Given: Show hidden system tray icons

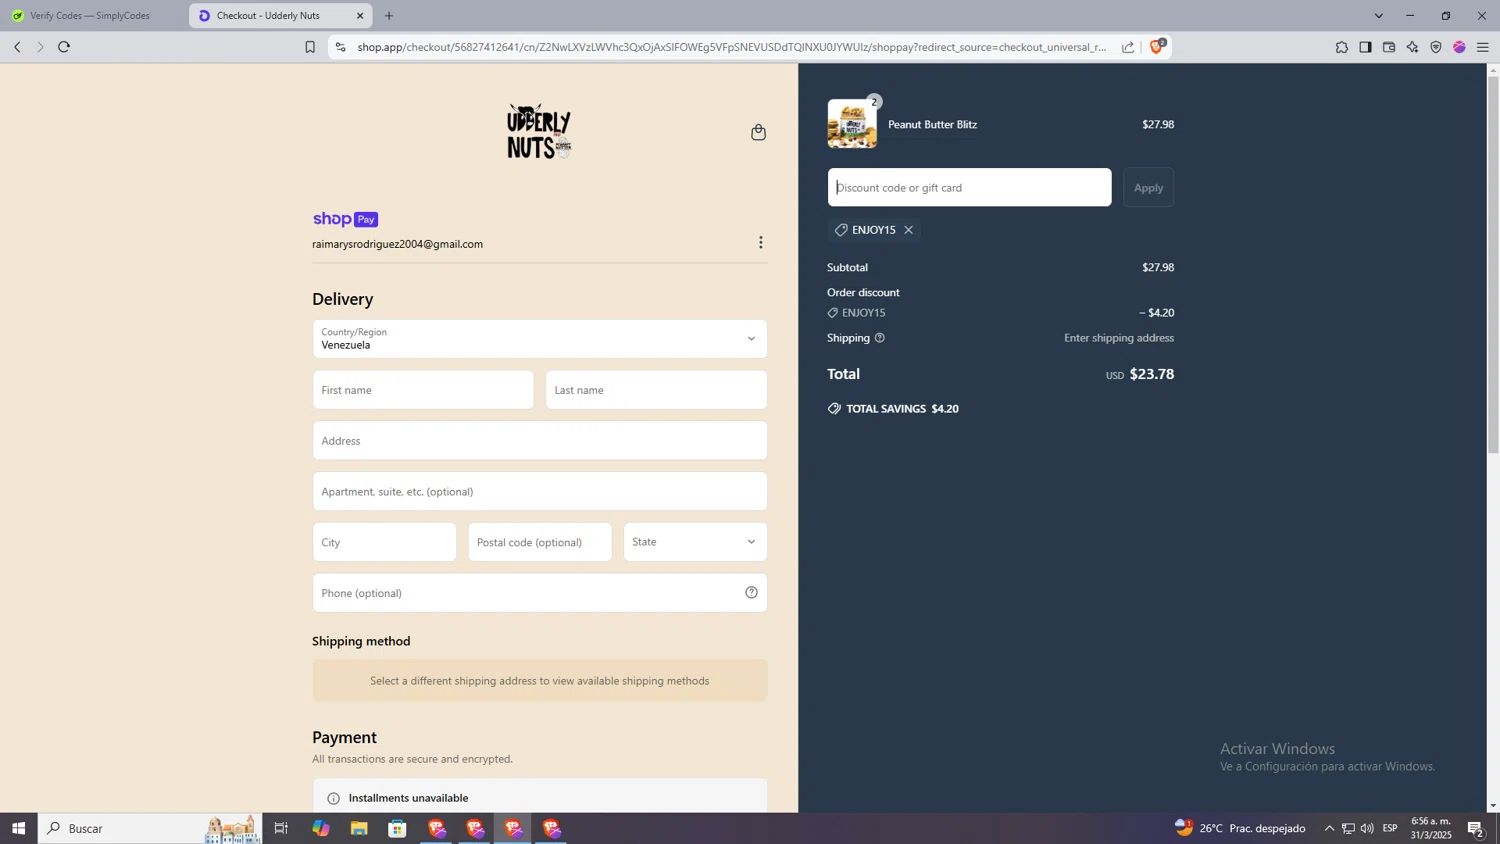Looking at the screenshot, I should (1329, 828).
